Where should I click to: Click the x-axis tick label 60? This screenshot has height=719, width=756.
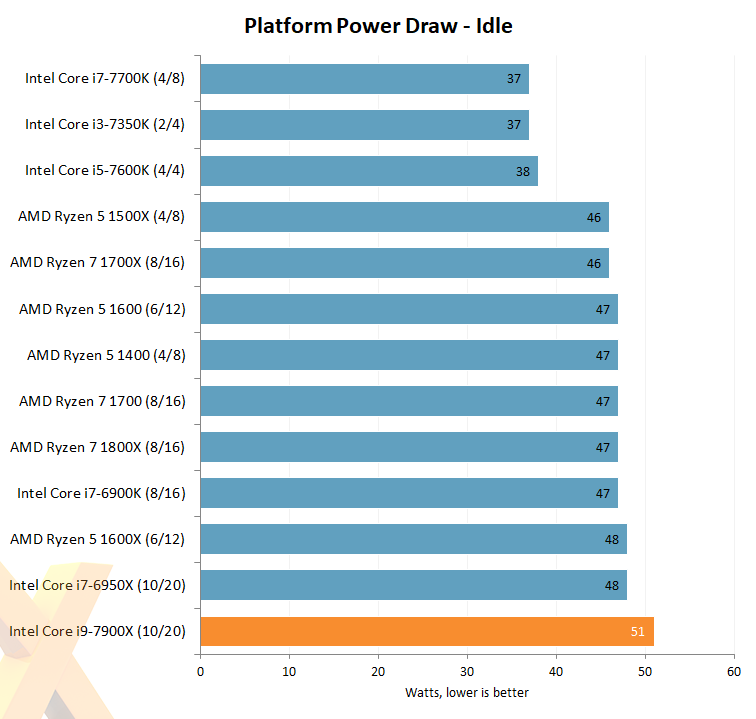pyautogui.click(x=734, y=672)
